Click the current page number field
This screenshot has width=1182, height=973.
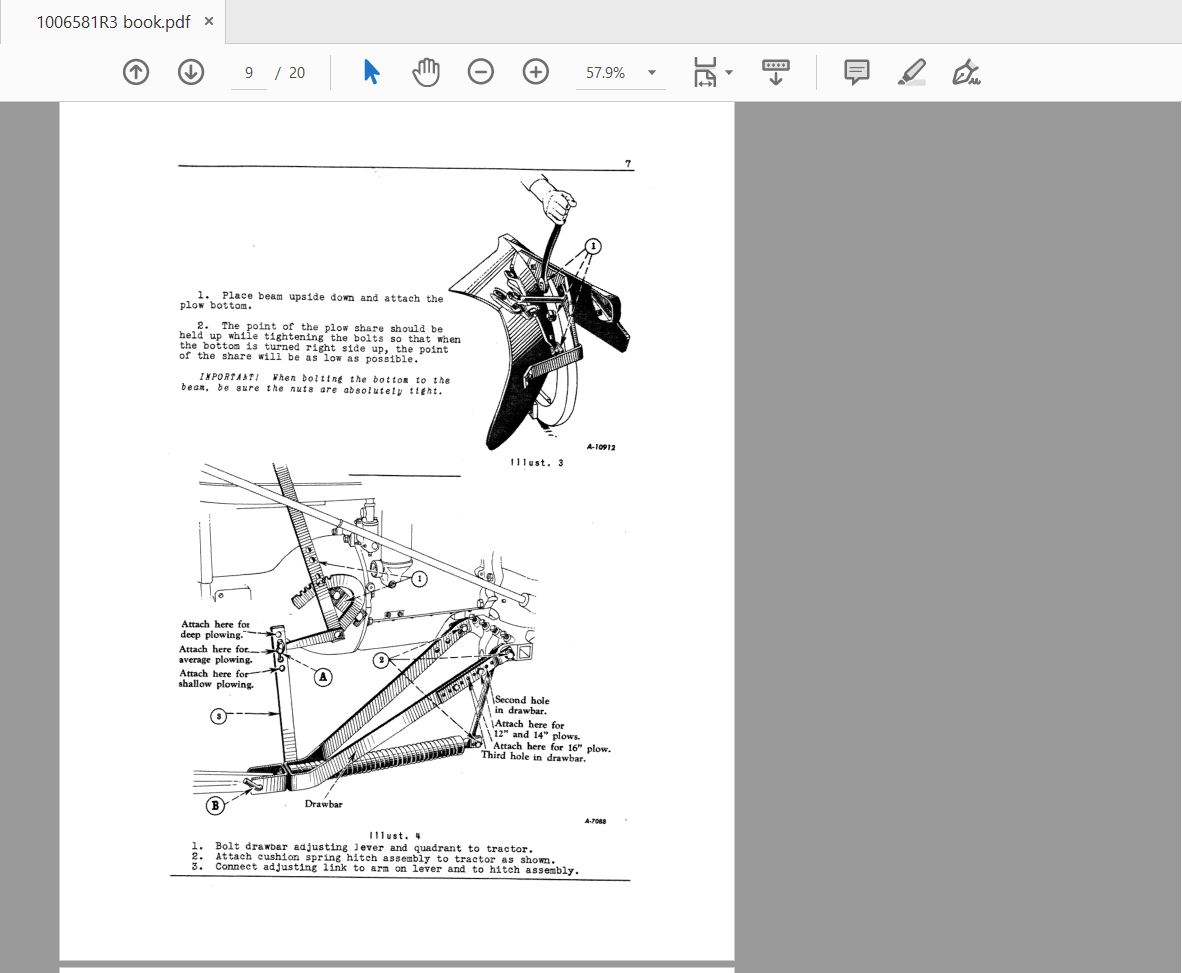pos(249,72)
